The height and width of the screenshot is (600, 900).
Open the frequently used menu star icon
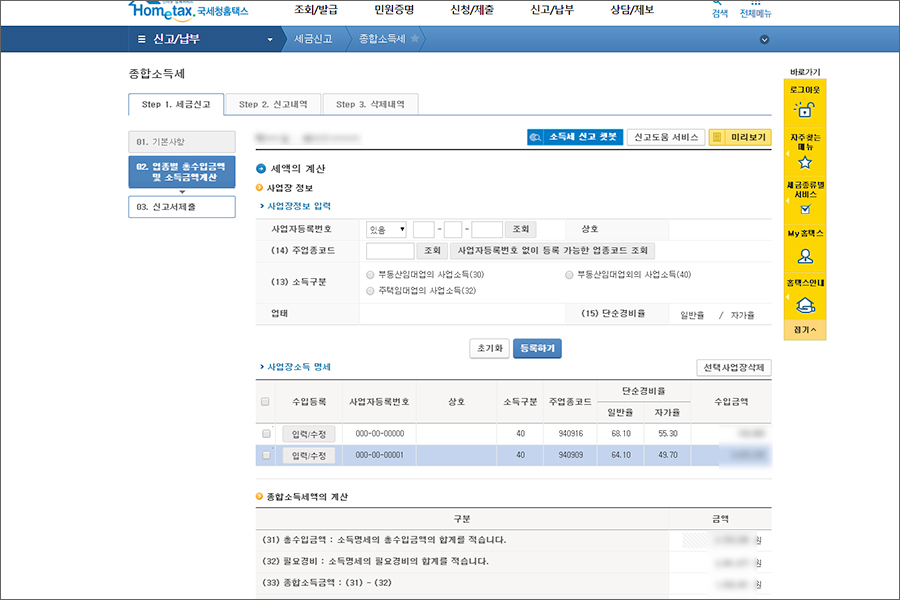[805, 162]
